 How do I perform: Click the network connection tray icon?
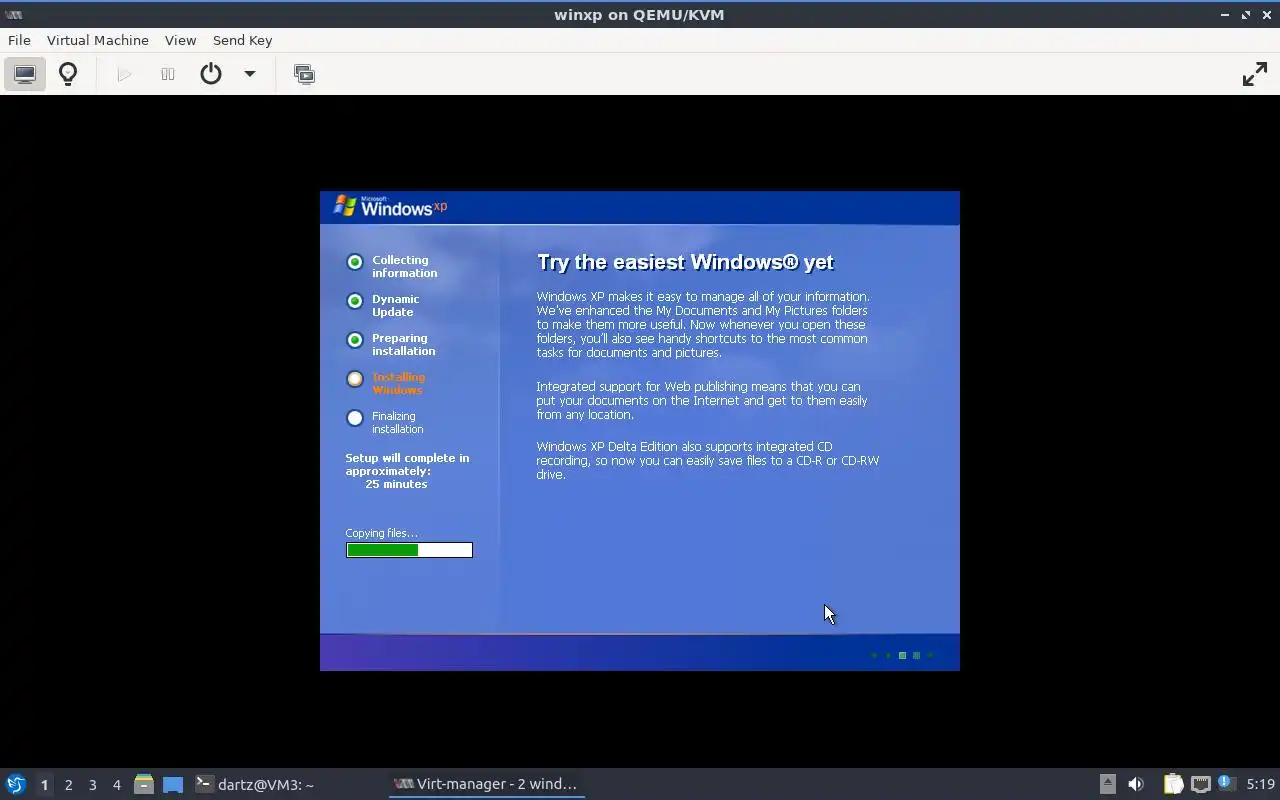click(x=1200, y=784)
